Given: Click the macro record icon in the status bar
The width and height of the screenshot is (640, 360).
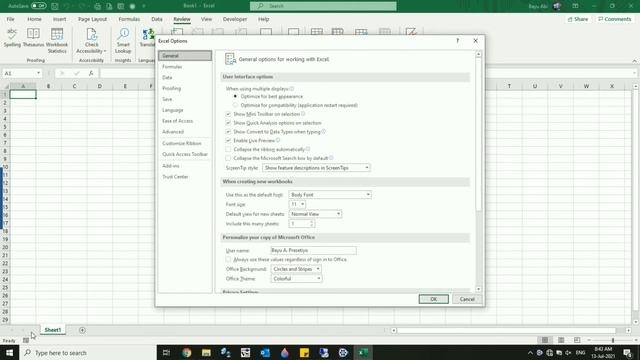Looking at the screenshot, I should 26,340.
